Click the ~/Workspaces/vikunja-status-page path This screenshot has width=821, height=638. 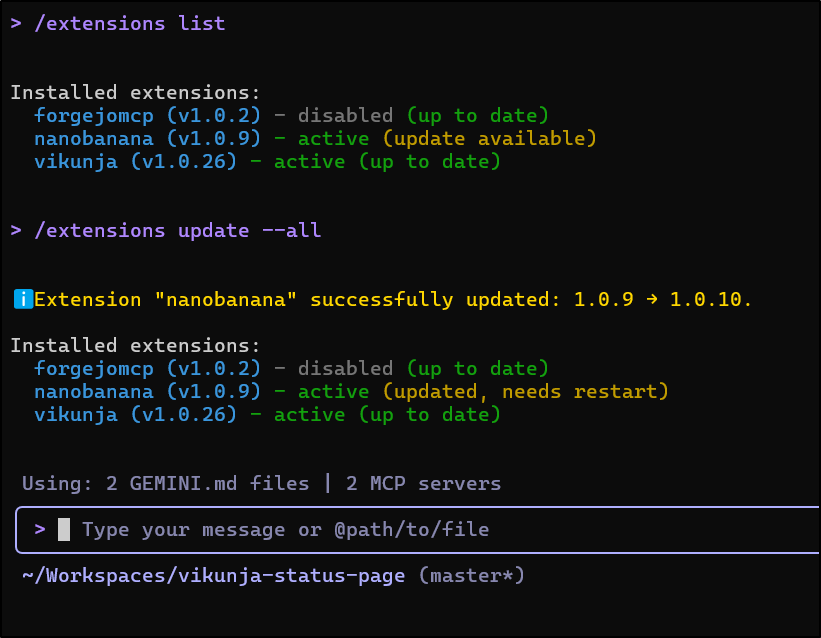point(213,575)
